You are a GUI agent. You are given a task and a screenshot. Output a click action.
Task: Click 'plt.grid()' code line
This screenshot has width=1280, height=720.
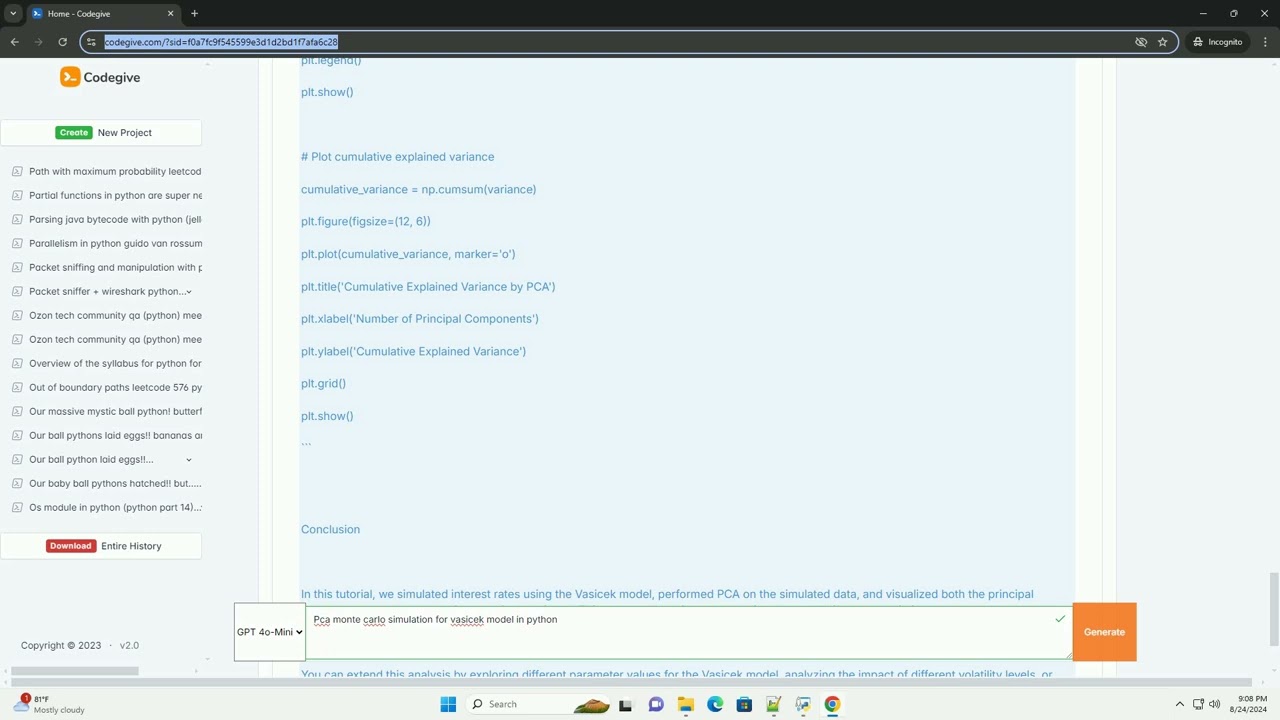(x=323, y=383)
